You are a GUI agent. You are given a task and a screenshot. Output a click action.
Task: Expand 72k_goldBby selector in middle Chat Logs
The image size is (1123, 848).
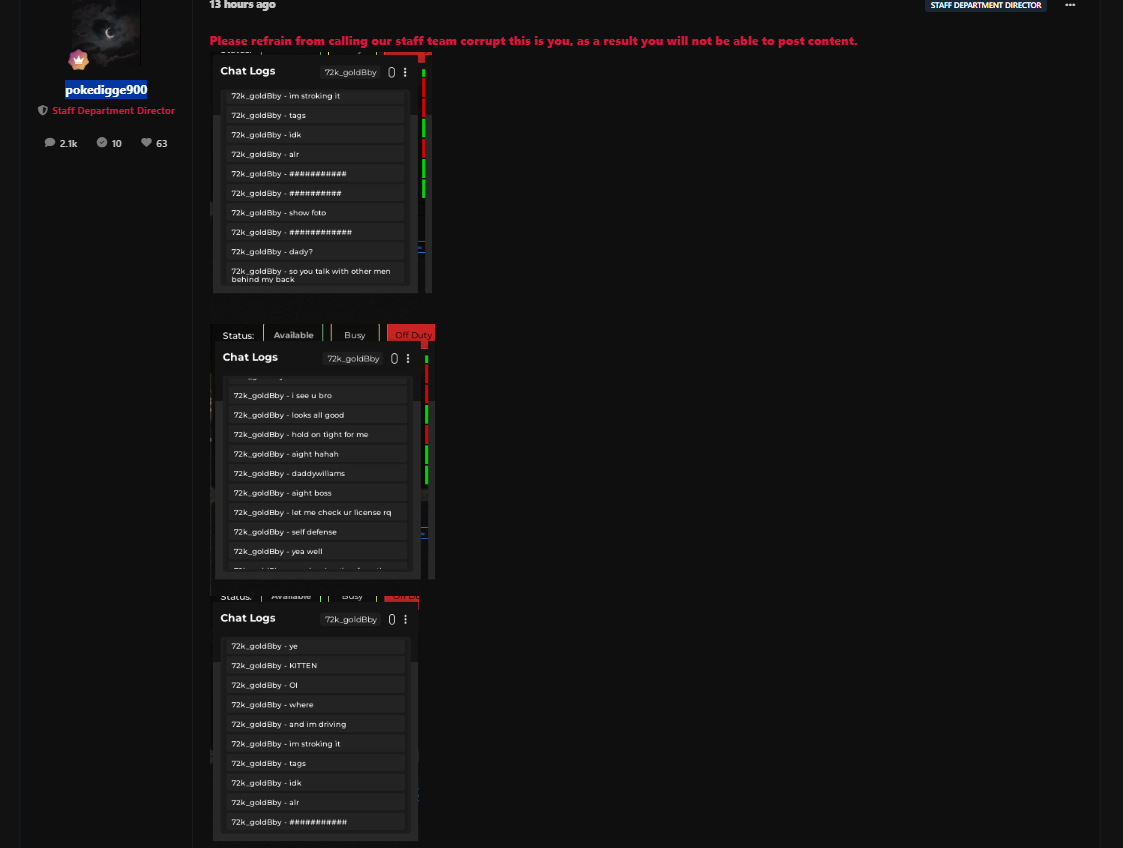353,358
